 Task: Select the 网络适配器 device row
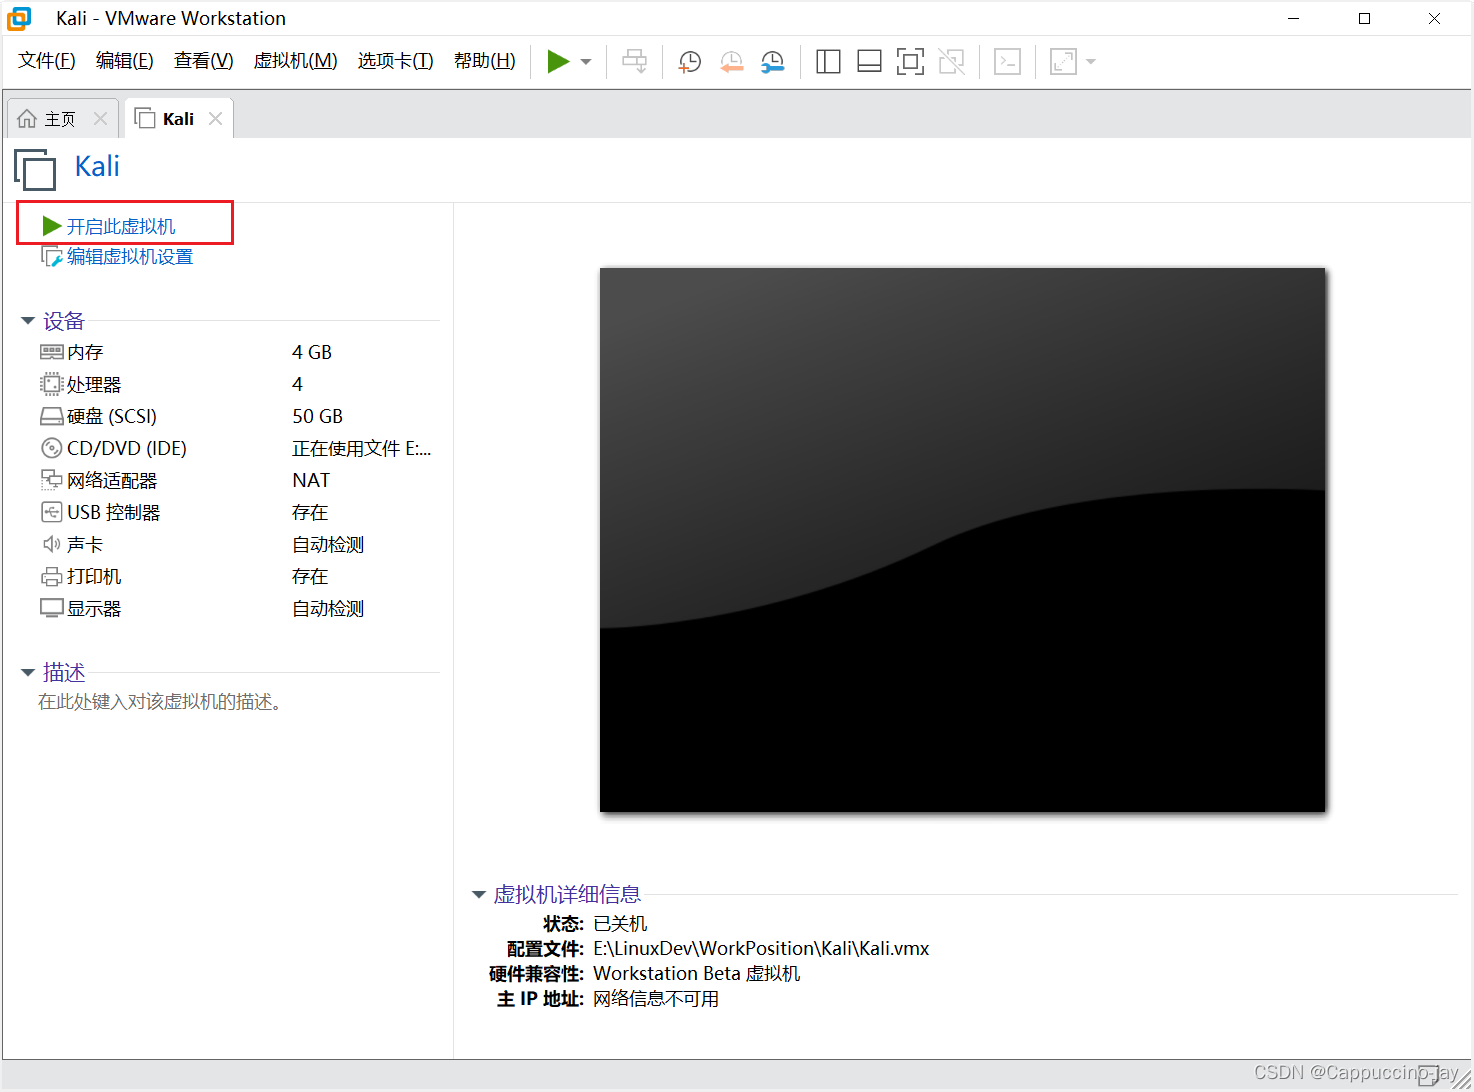coord(236,480)
